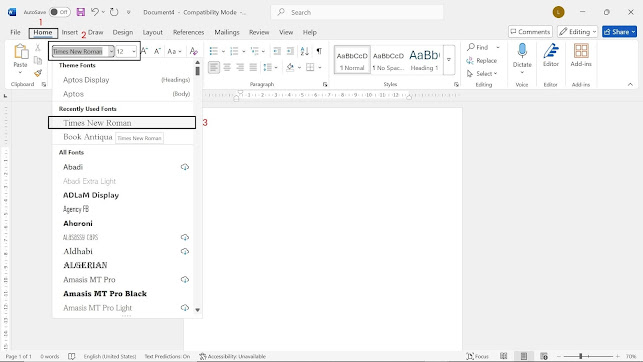Decrease paragraph indent
Viewport: 643px width, 362px height.
click(277, 51)
